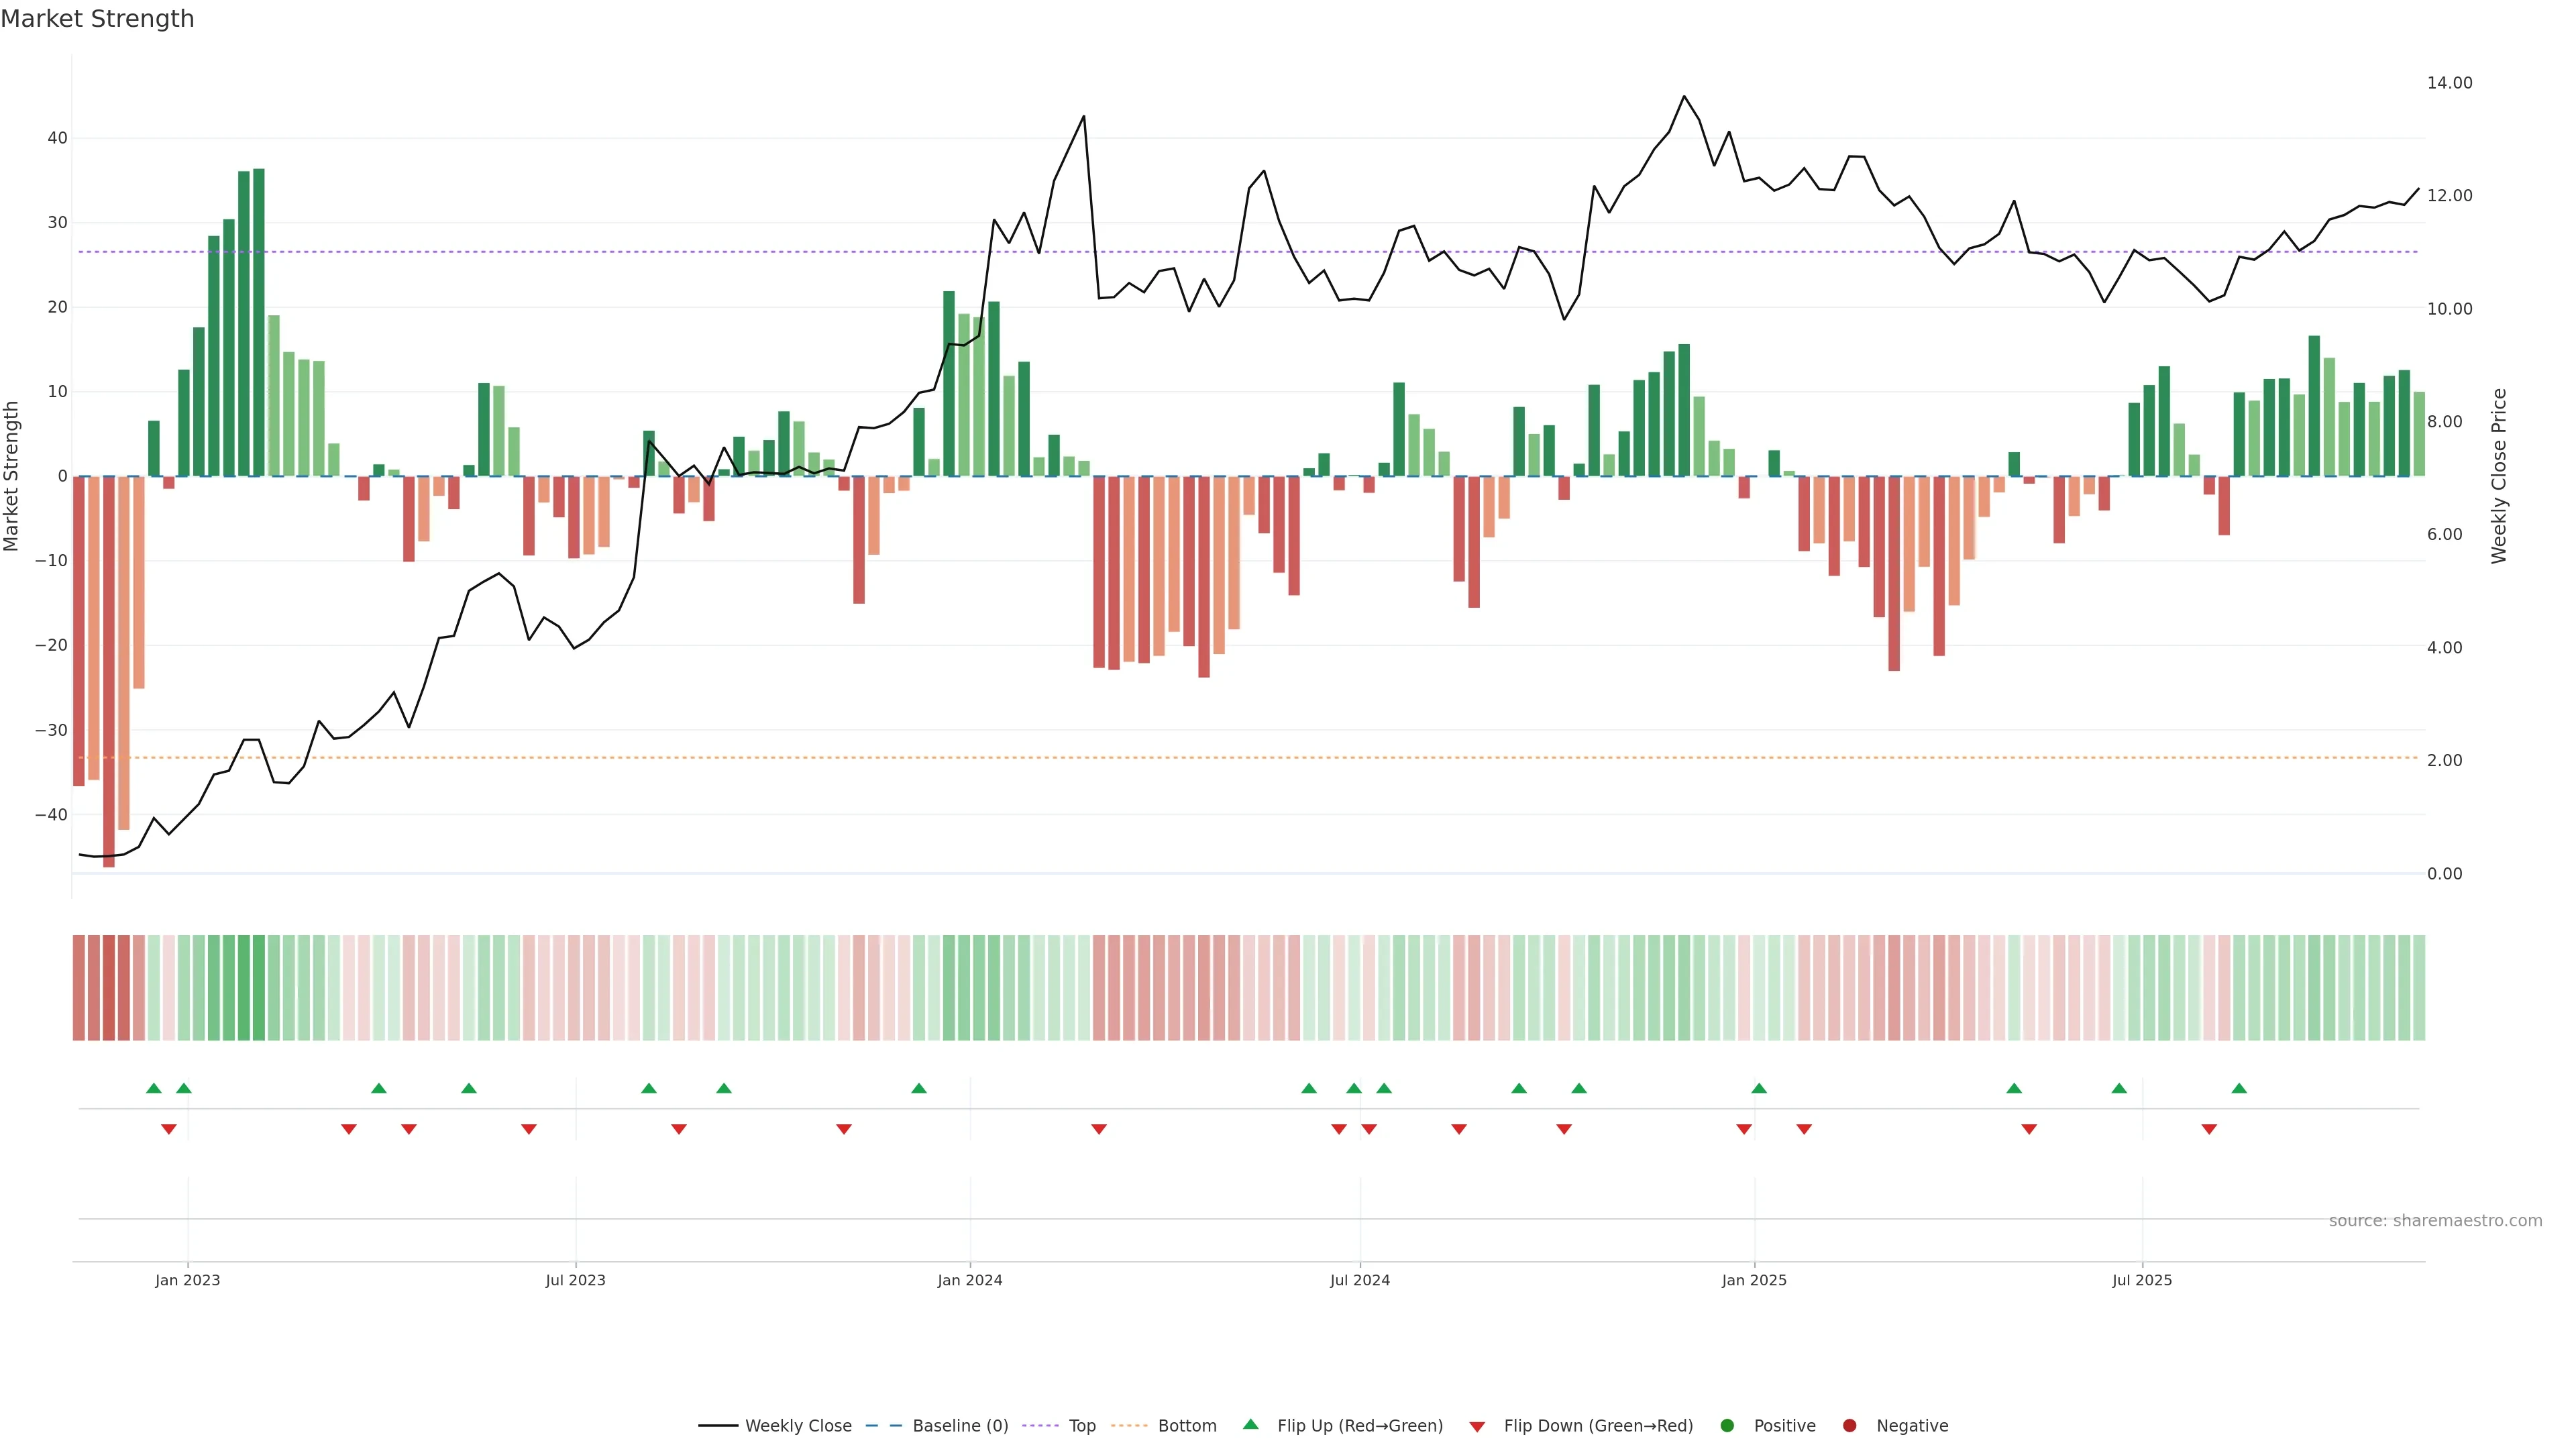Select the leftmost red flip-down triangle marker
Screen dimensions: 2576x1449
pyautogui.click(x=168, y=1129)
